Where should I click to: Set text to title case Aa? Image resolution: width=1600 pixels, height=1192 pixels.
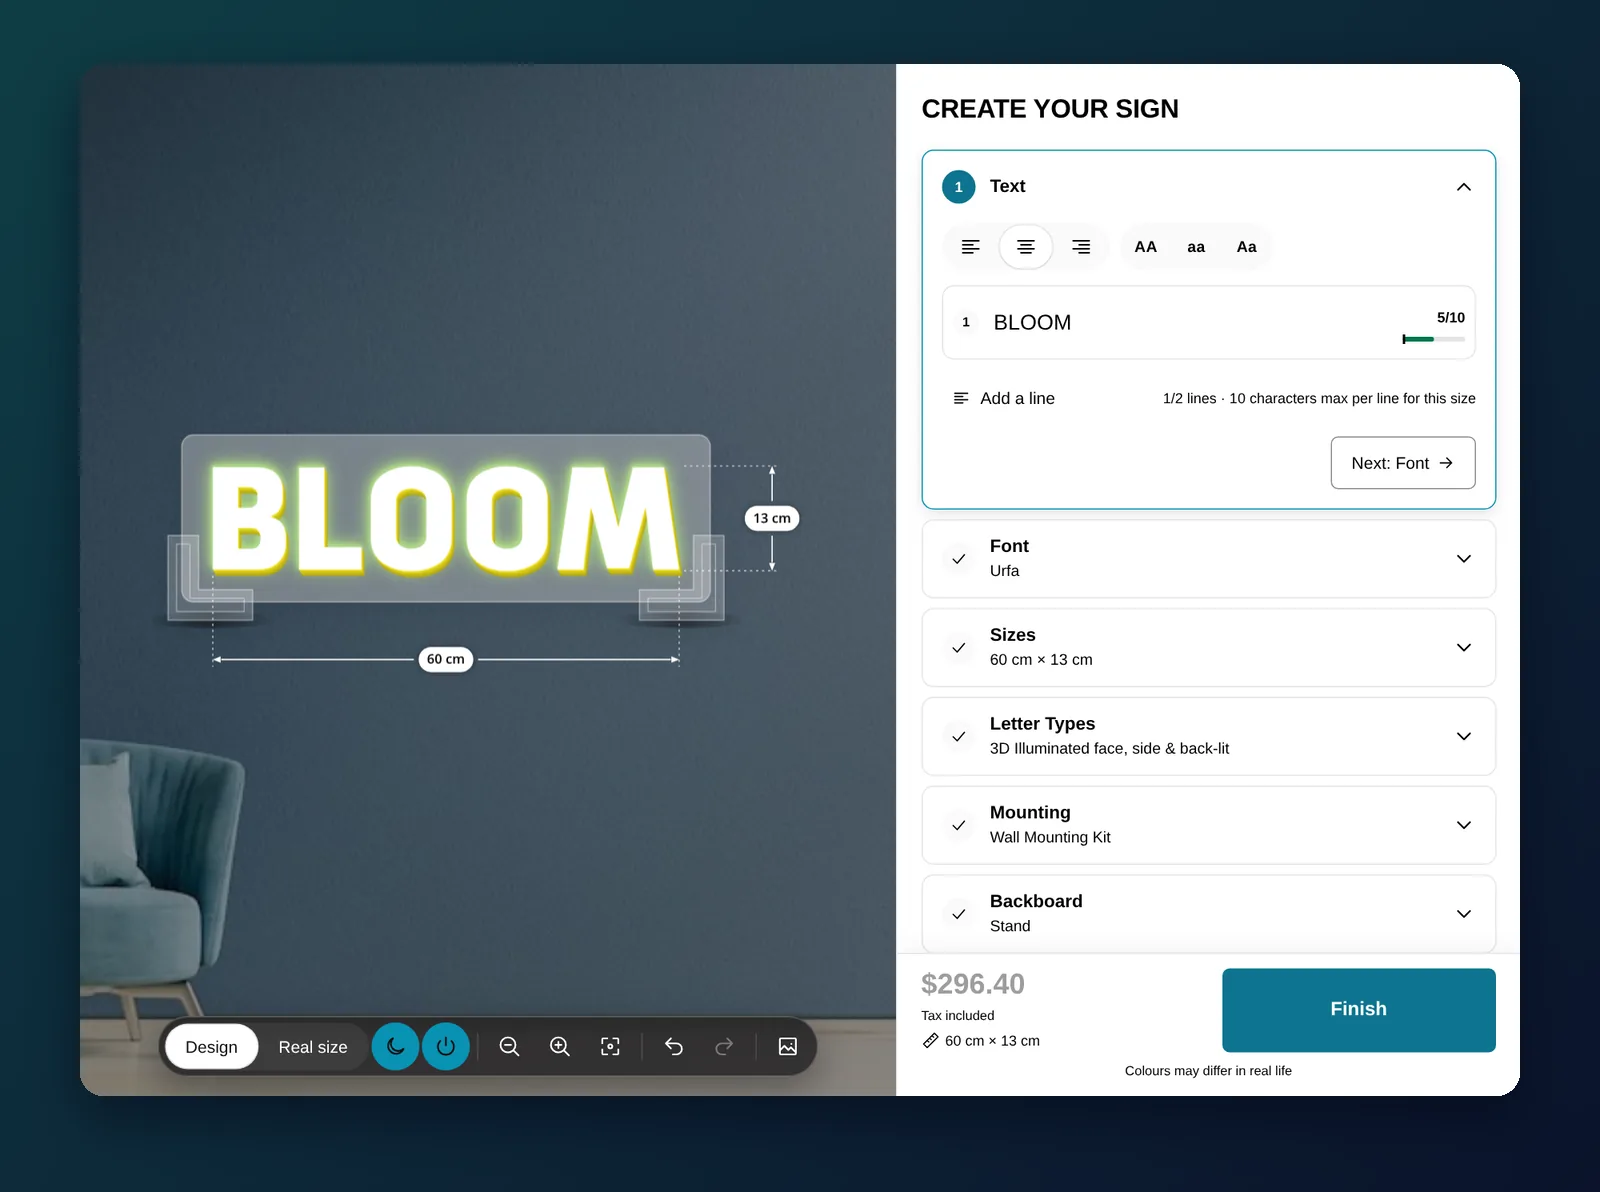click(x=1246, y=247)
